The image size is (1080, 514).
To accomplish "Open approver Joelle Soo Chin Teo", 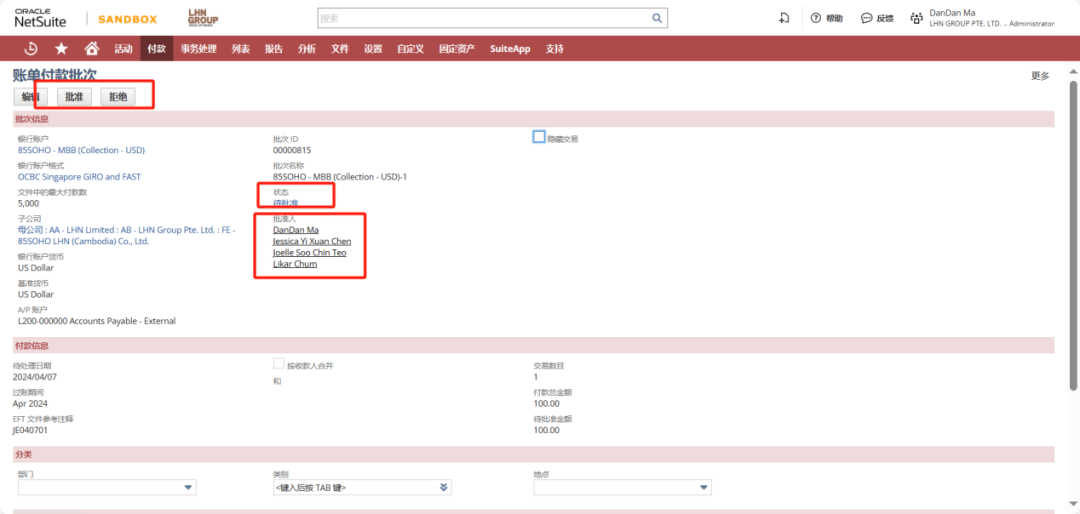I will click(310, 252).
